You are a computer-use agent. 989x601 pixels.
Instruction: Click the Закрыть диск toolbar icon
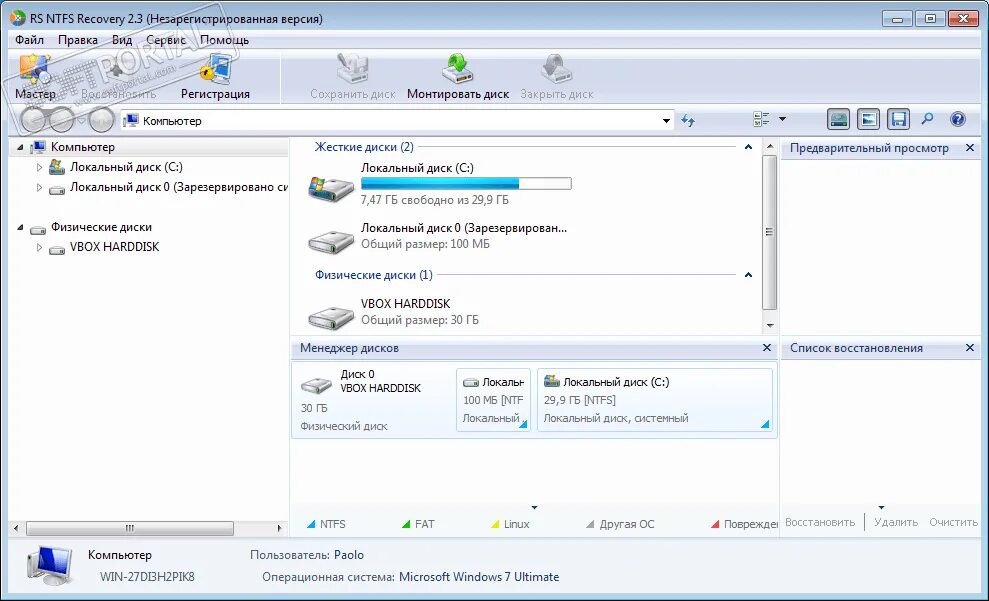556,77
